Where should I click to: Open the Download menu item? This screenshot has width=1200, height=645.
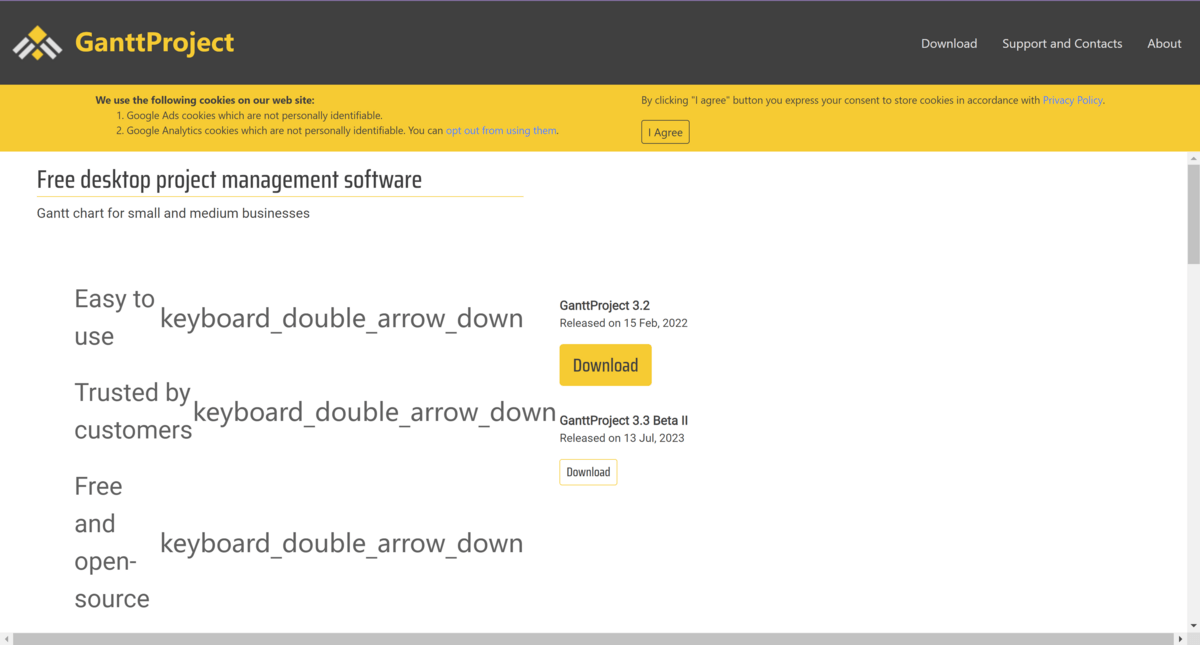tap(949, 43)
